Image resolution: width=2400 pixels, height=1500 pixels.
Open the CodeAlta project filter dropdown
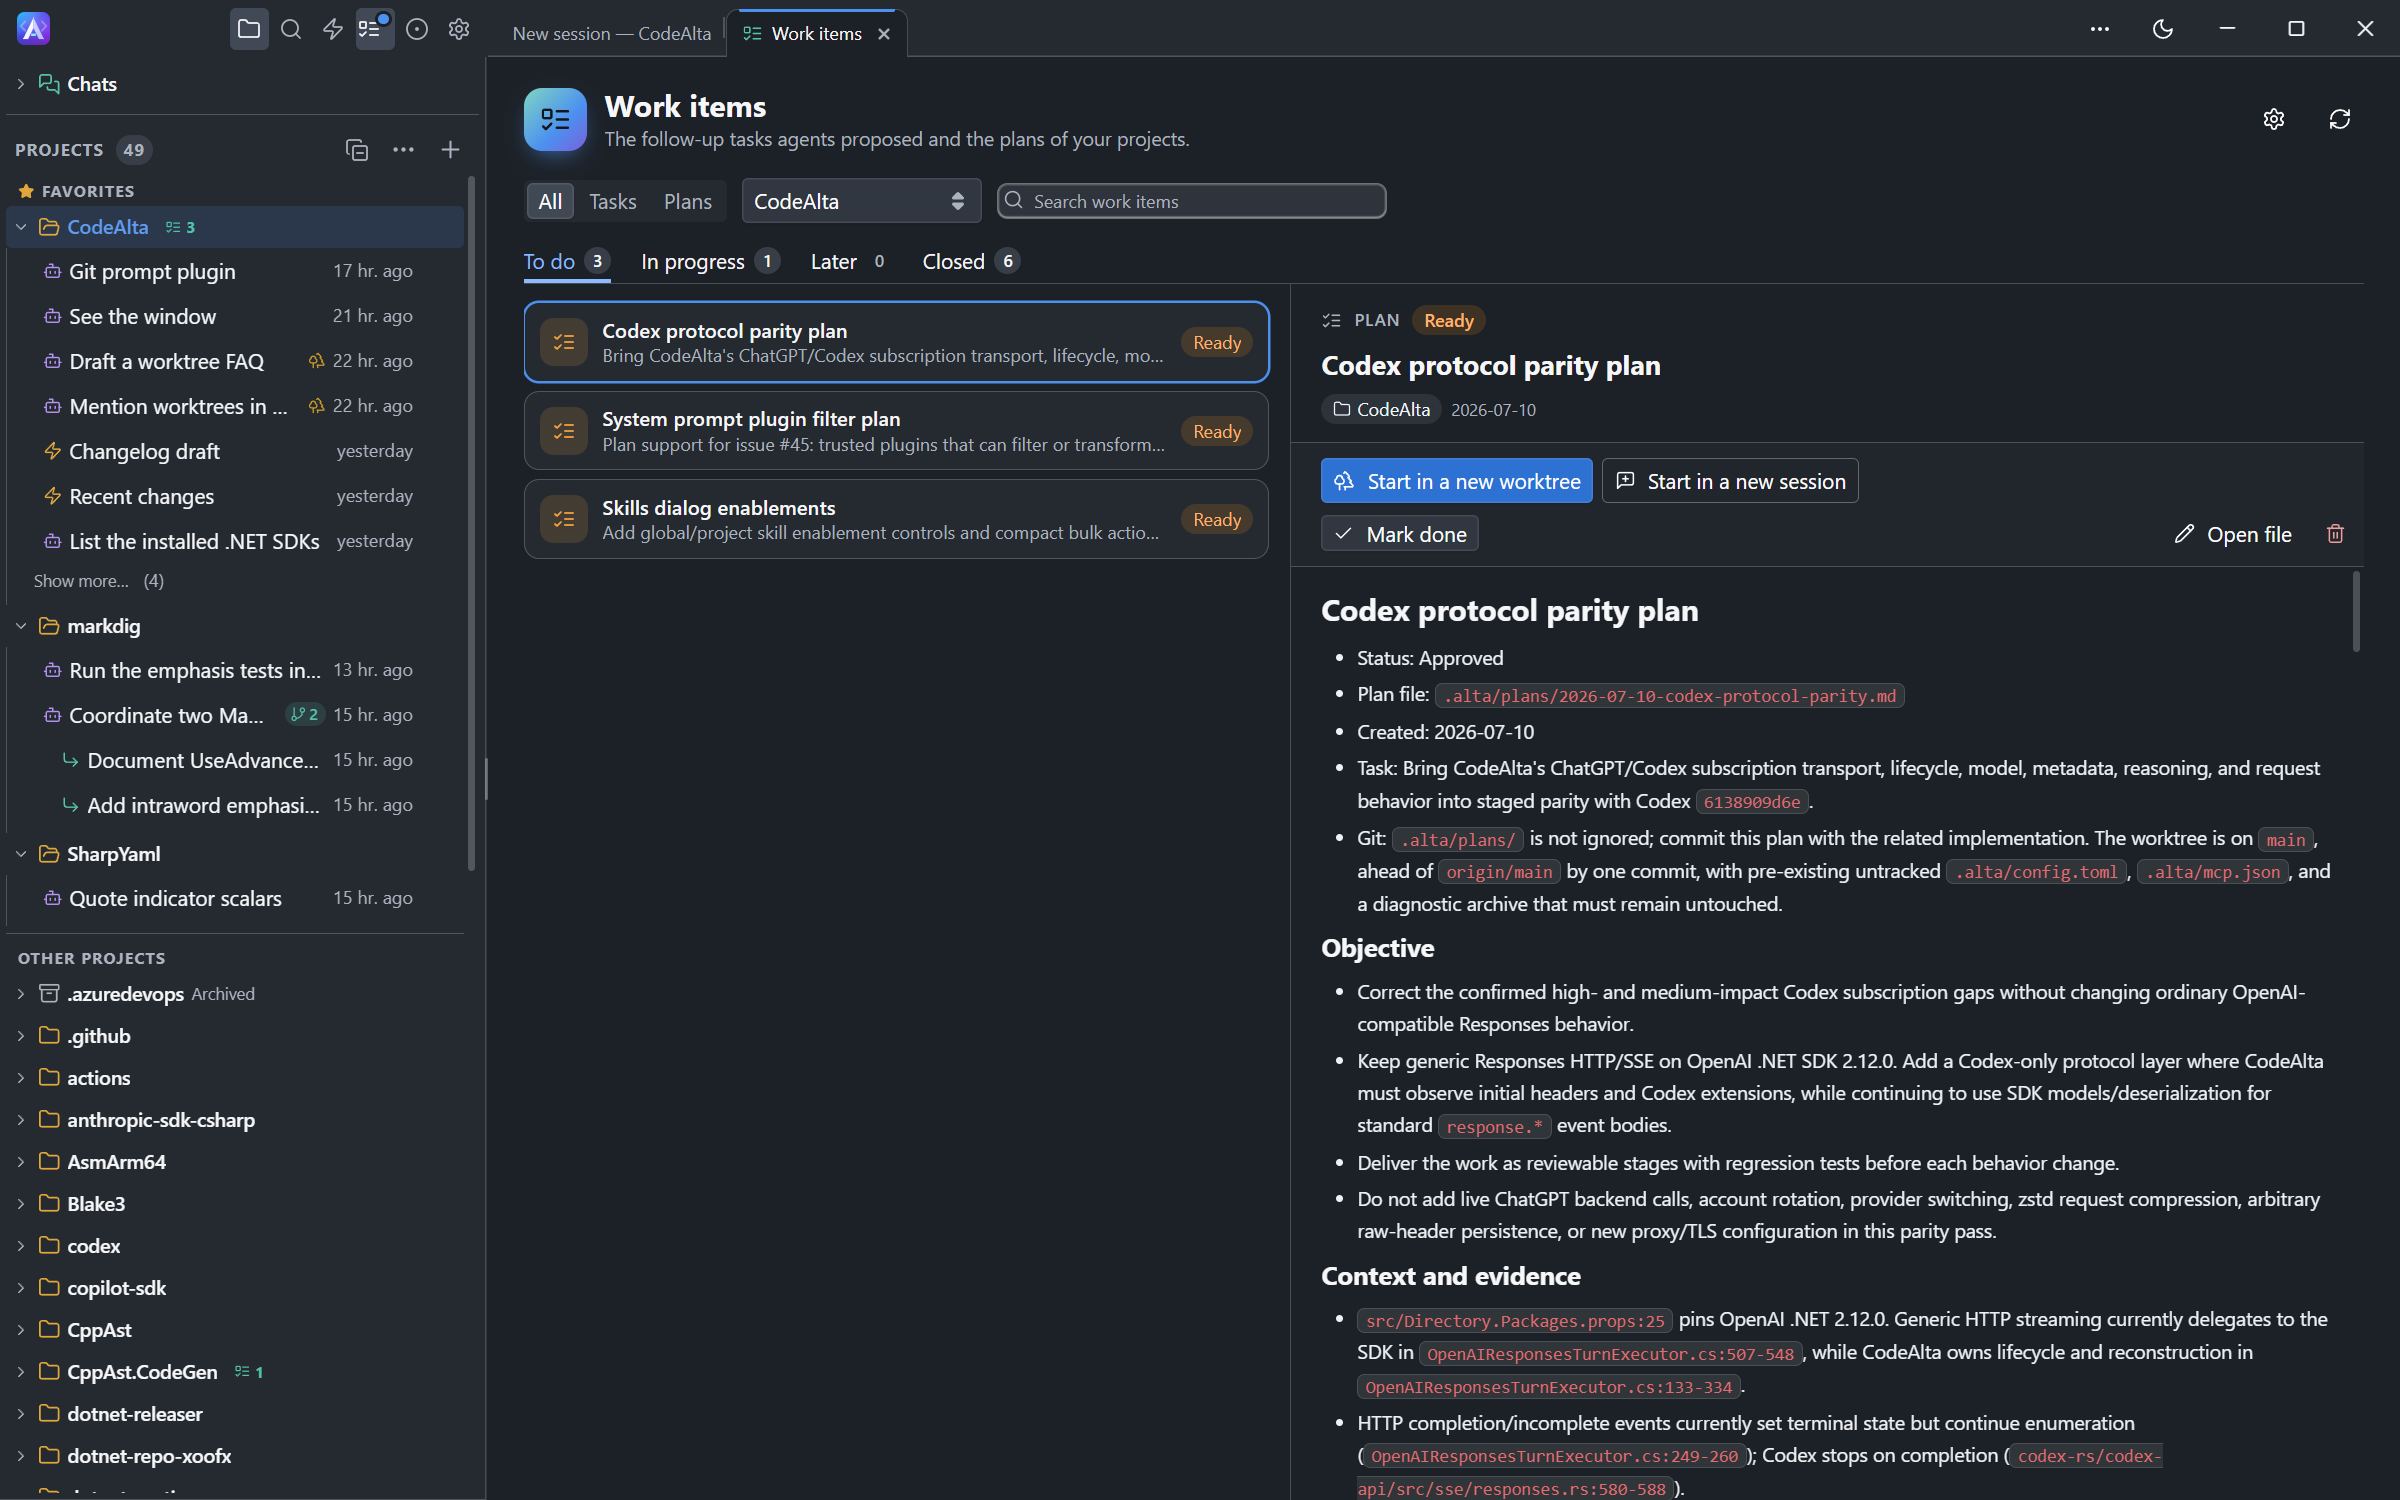coord(860,201)
